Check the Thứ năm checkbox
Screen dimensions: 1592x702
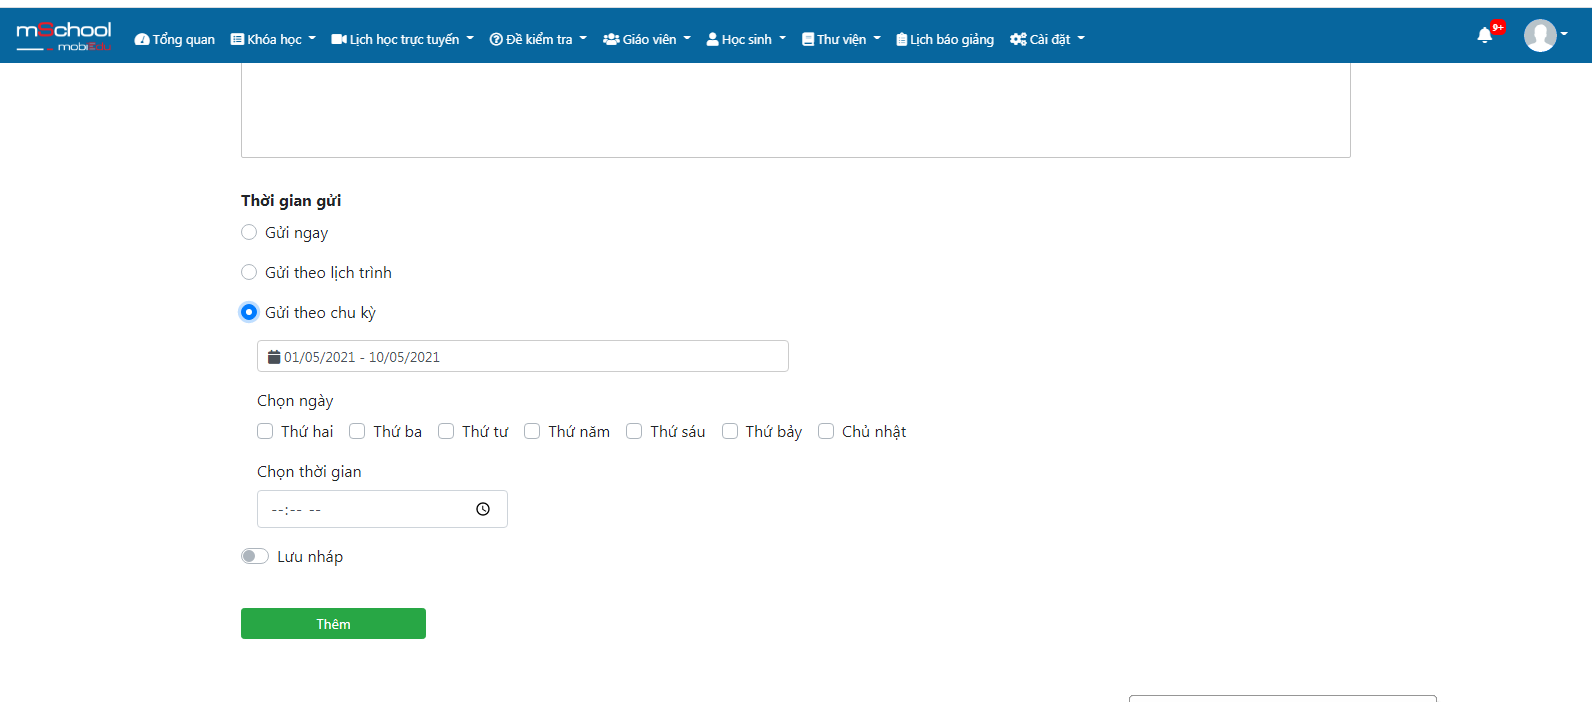pyautogui.click(x=532, y=431)
